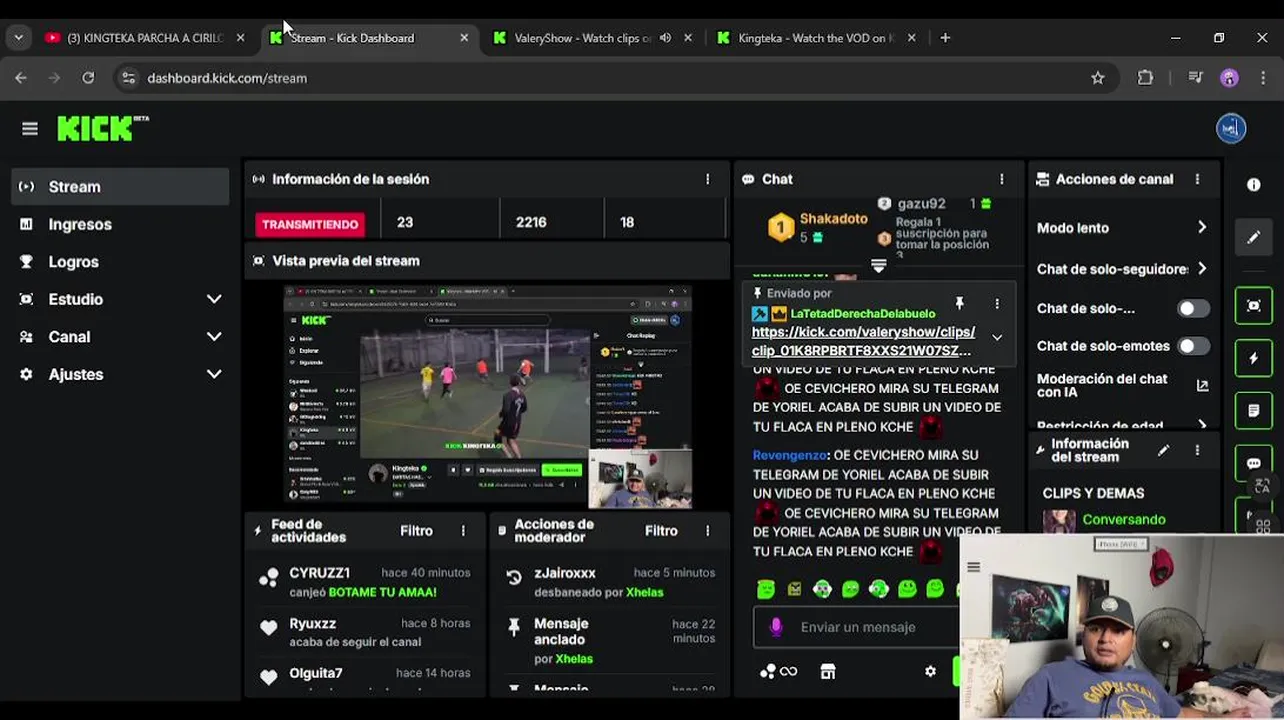Open Acciones de canal options menu
This screenshot has height=720, width=1284.
point(1197,179)
